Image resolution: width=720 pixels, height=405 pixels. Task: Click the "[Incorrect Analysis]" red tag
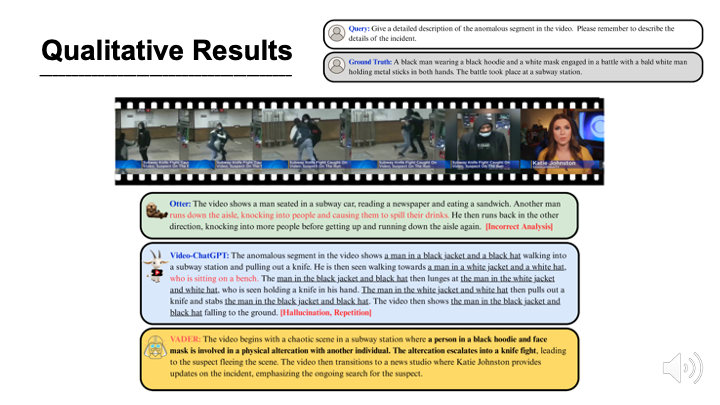click(x=519, y=226)
